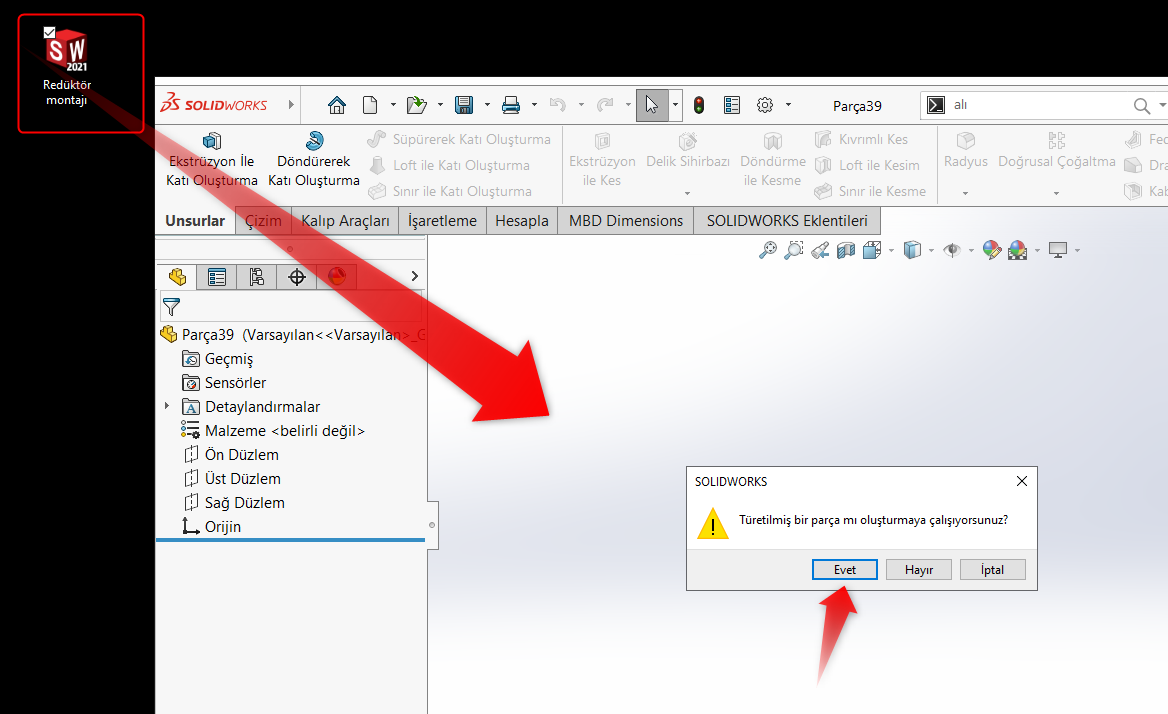The height and width of the screenshot is (714, 1168).
Task: Click the View Settings monitor icon
Action: click(x=1058, y=250)
